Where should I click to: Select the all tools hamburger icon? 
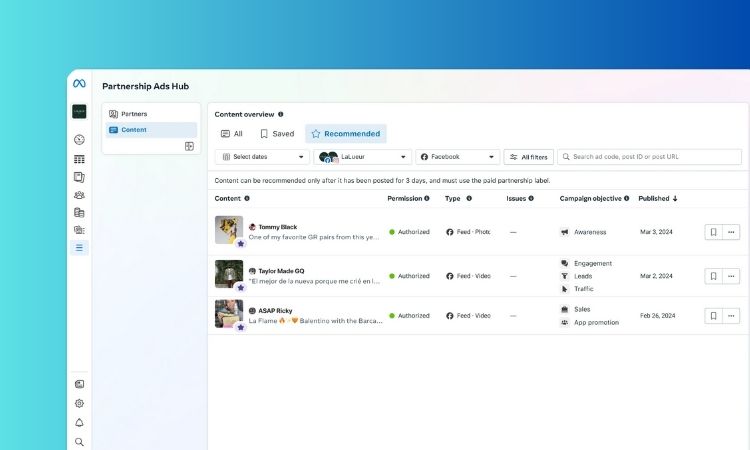click(79, 248)
